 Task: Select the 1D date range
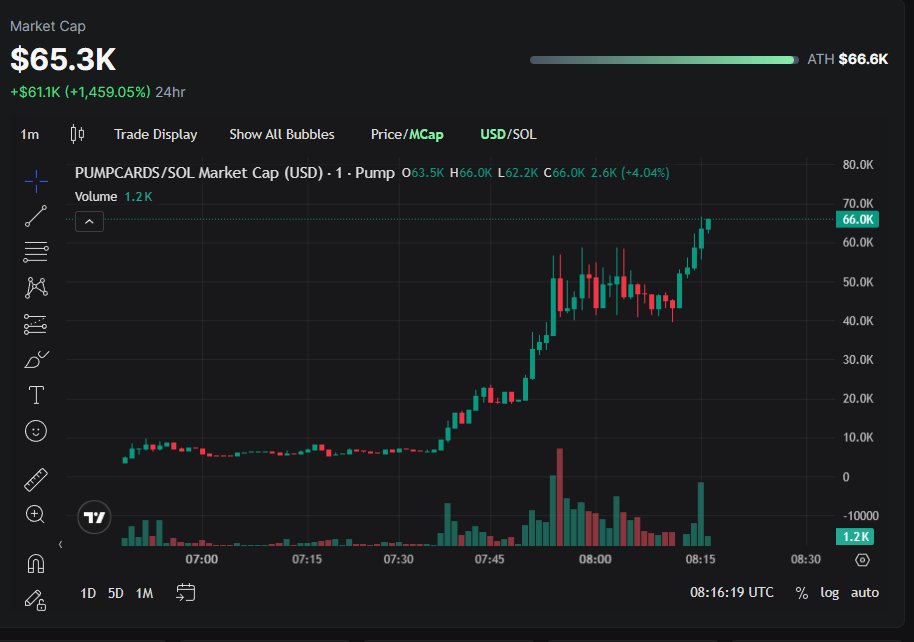(x=87, y=592)
